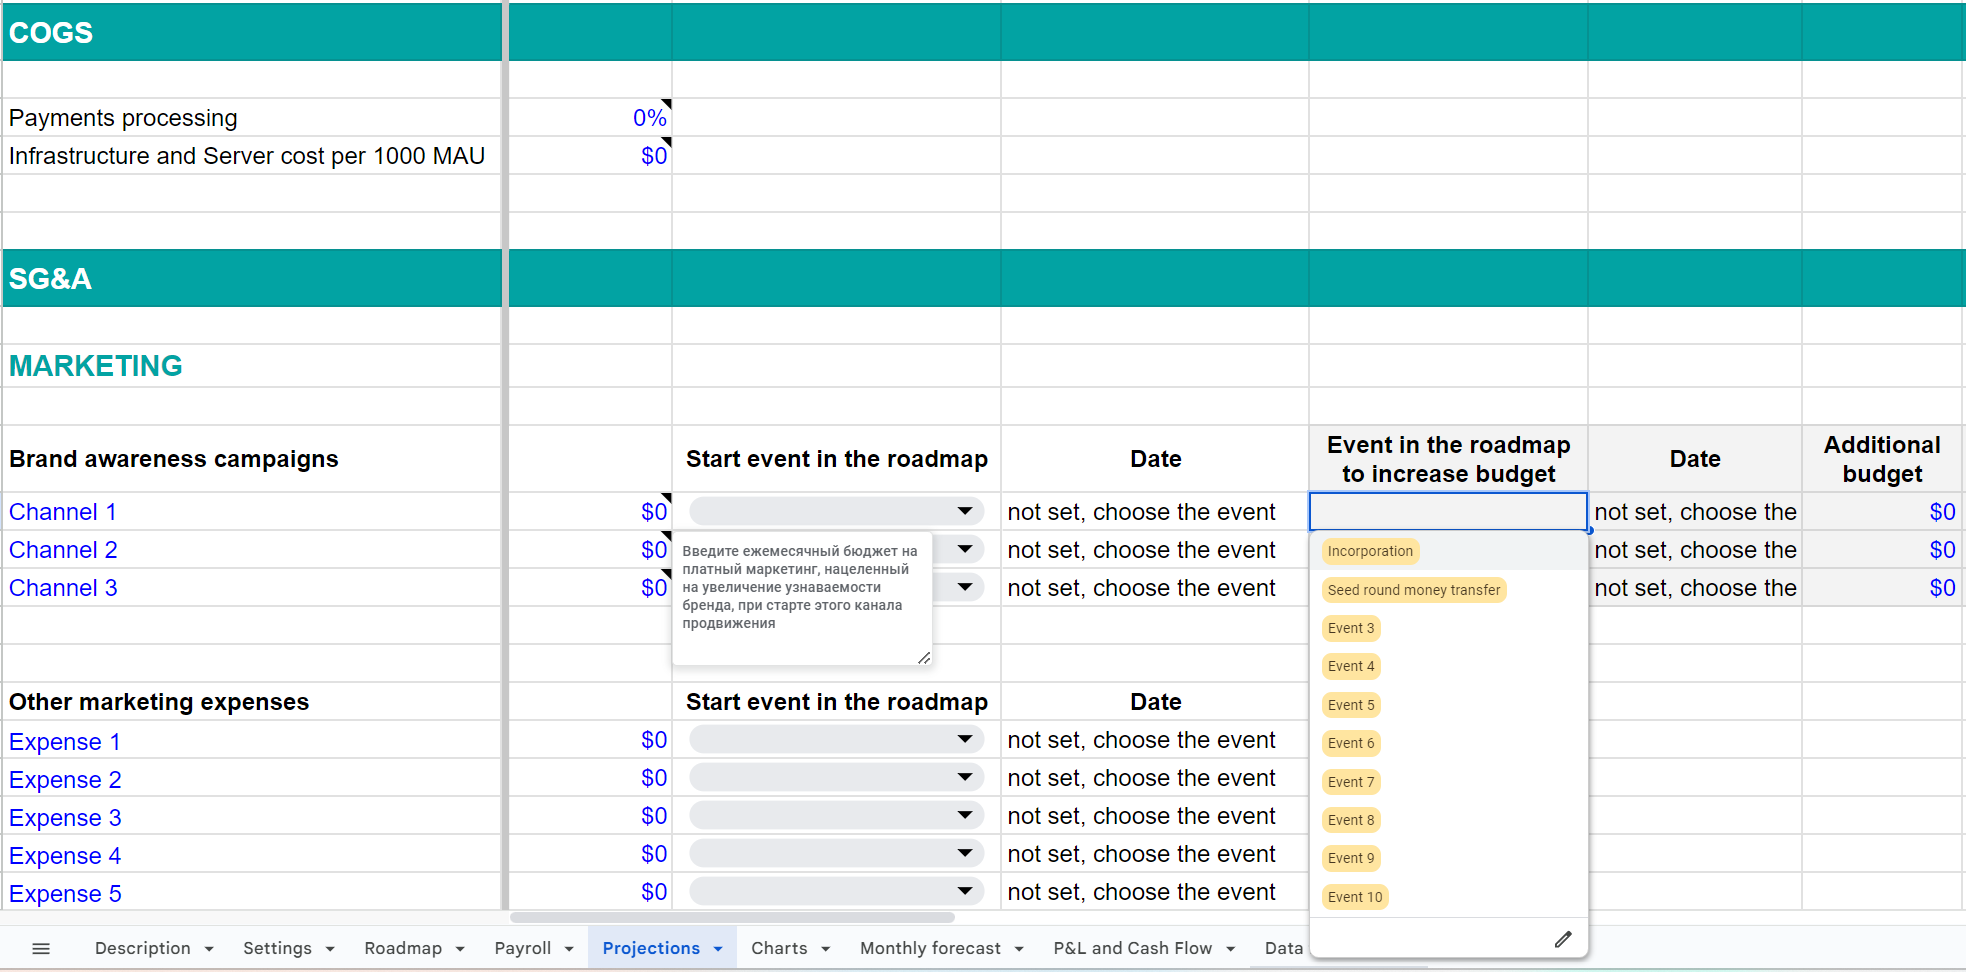Open Channel 2 start event dropdown arrow
Screen dimensions: 1966x972
tap(964, 549)
